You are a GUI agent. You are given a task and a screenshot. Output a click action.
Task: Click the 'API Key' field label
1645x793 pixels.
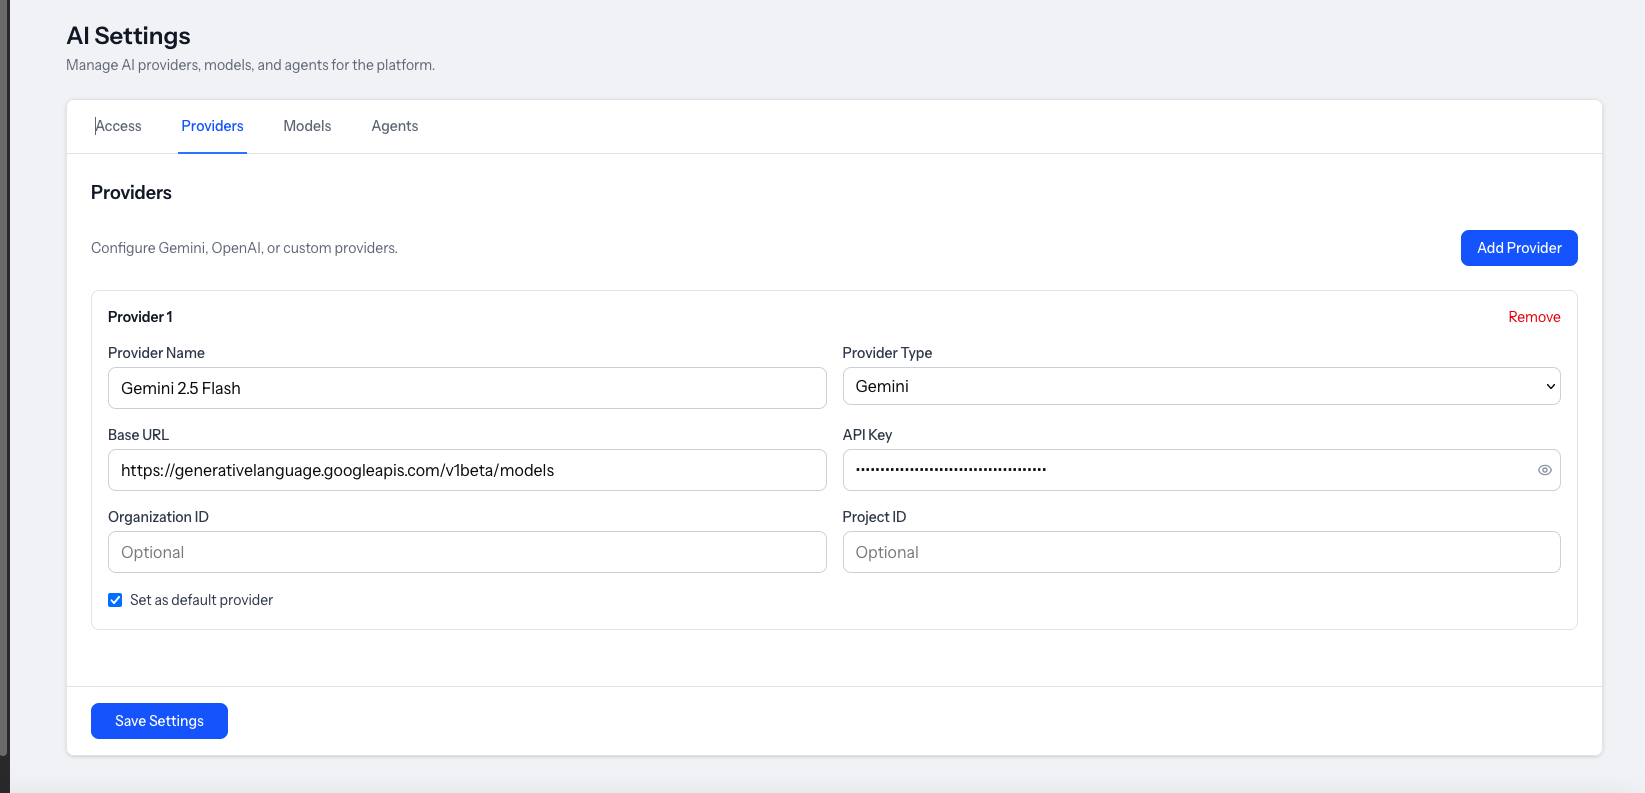(x=867, y=435)
